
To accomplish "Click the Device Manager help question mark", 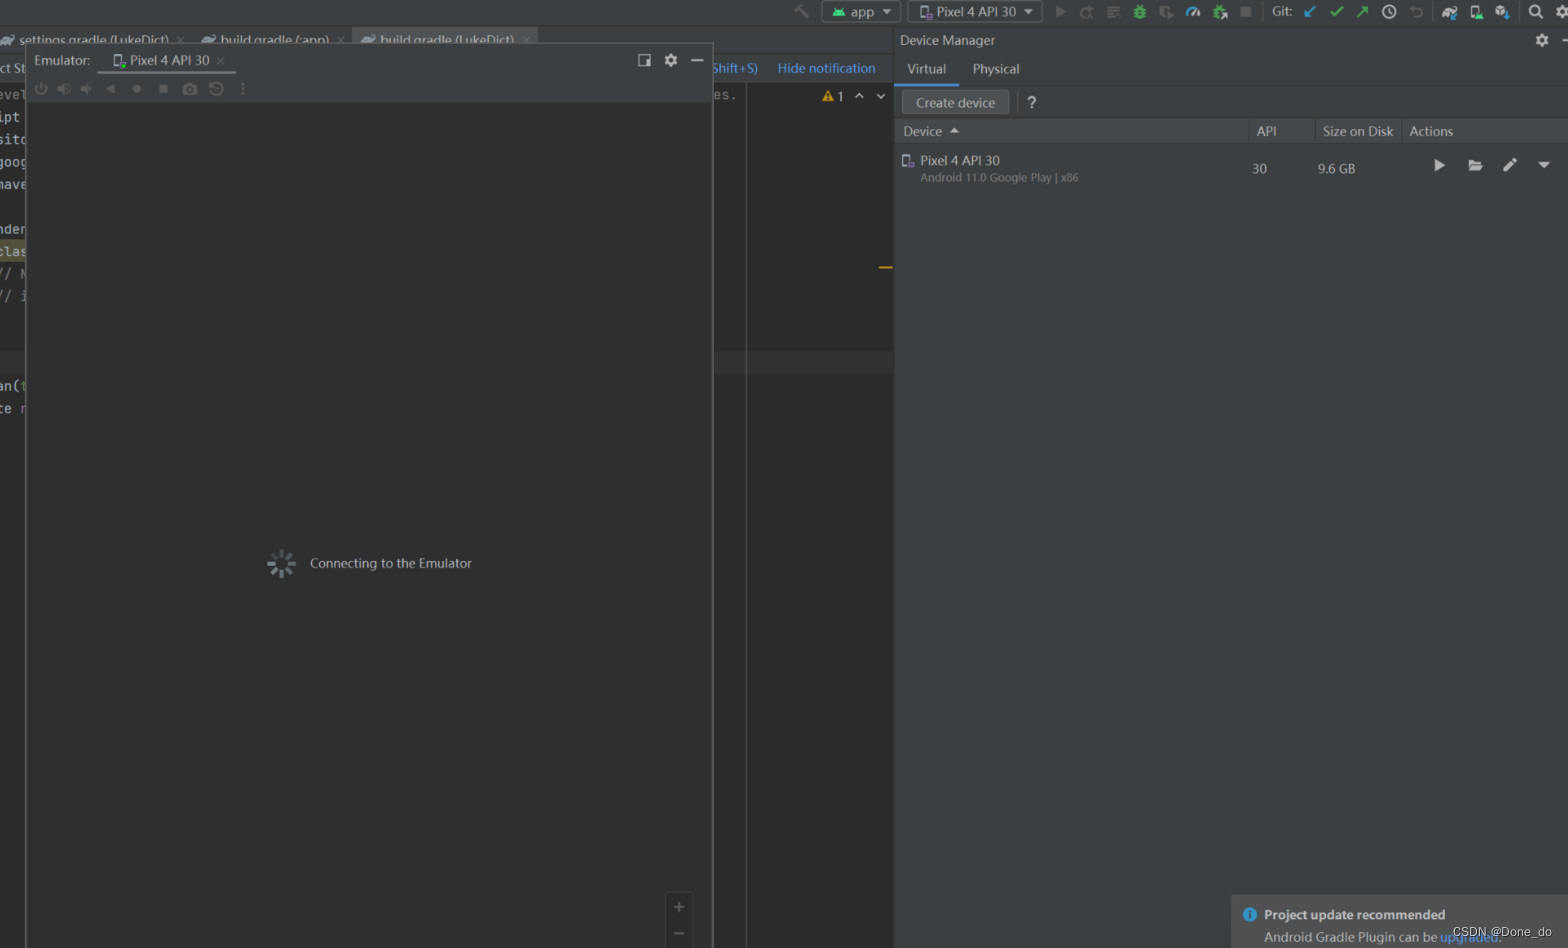I will (1032, 102).
